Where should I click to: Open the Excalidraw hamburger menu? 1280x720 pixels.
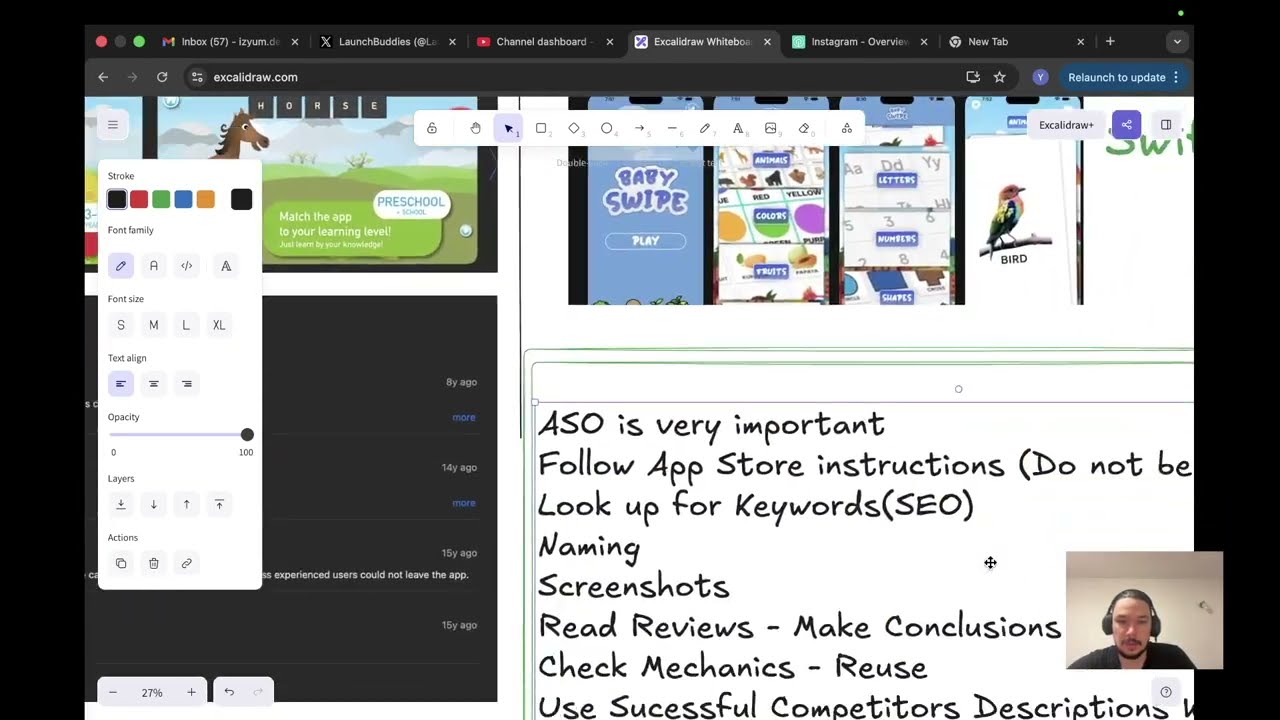click(113, 125)
